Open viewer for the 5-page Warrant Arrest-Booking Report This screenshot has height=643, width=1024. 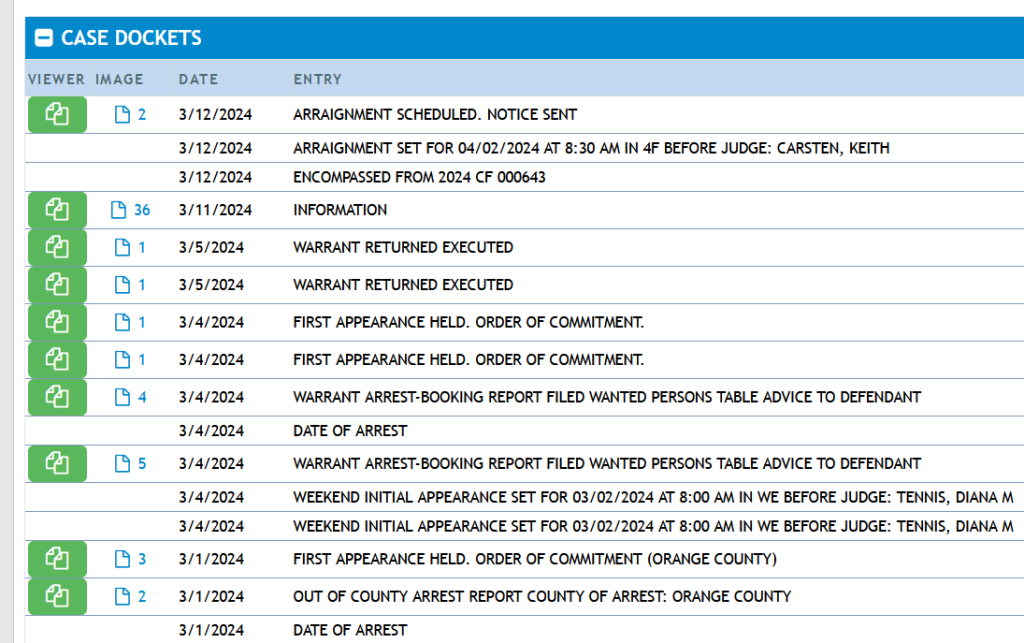[57, 464]
